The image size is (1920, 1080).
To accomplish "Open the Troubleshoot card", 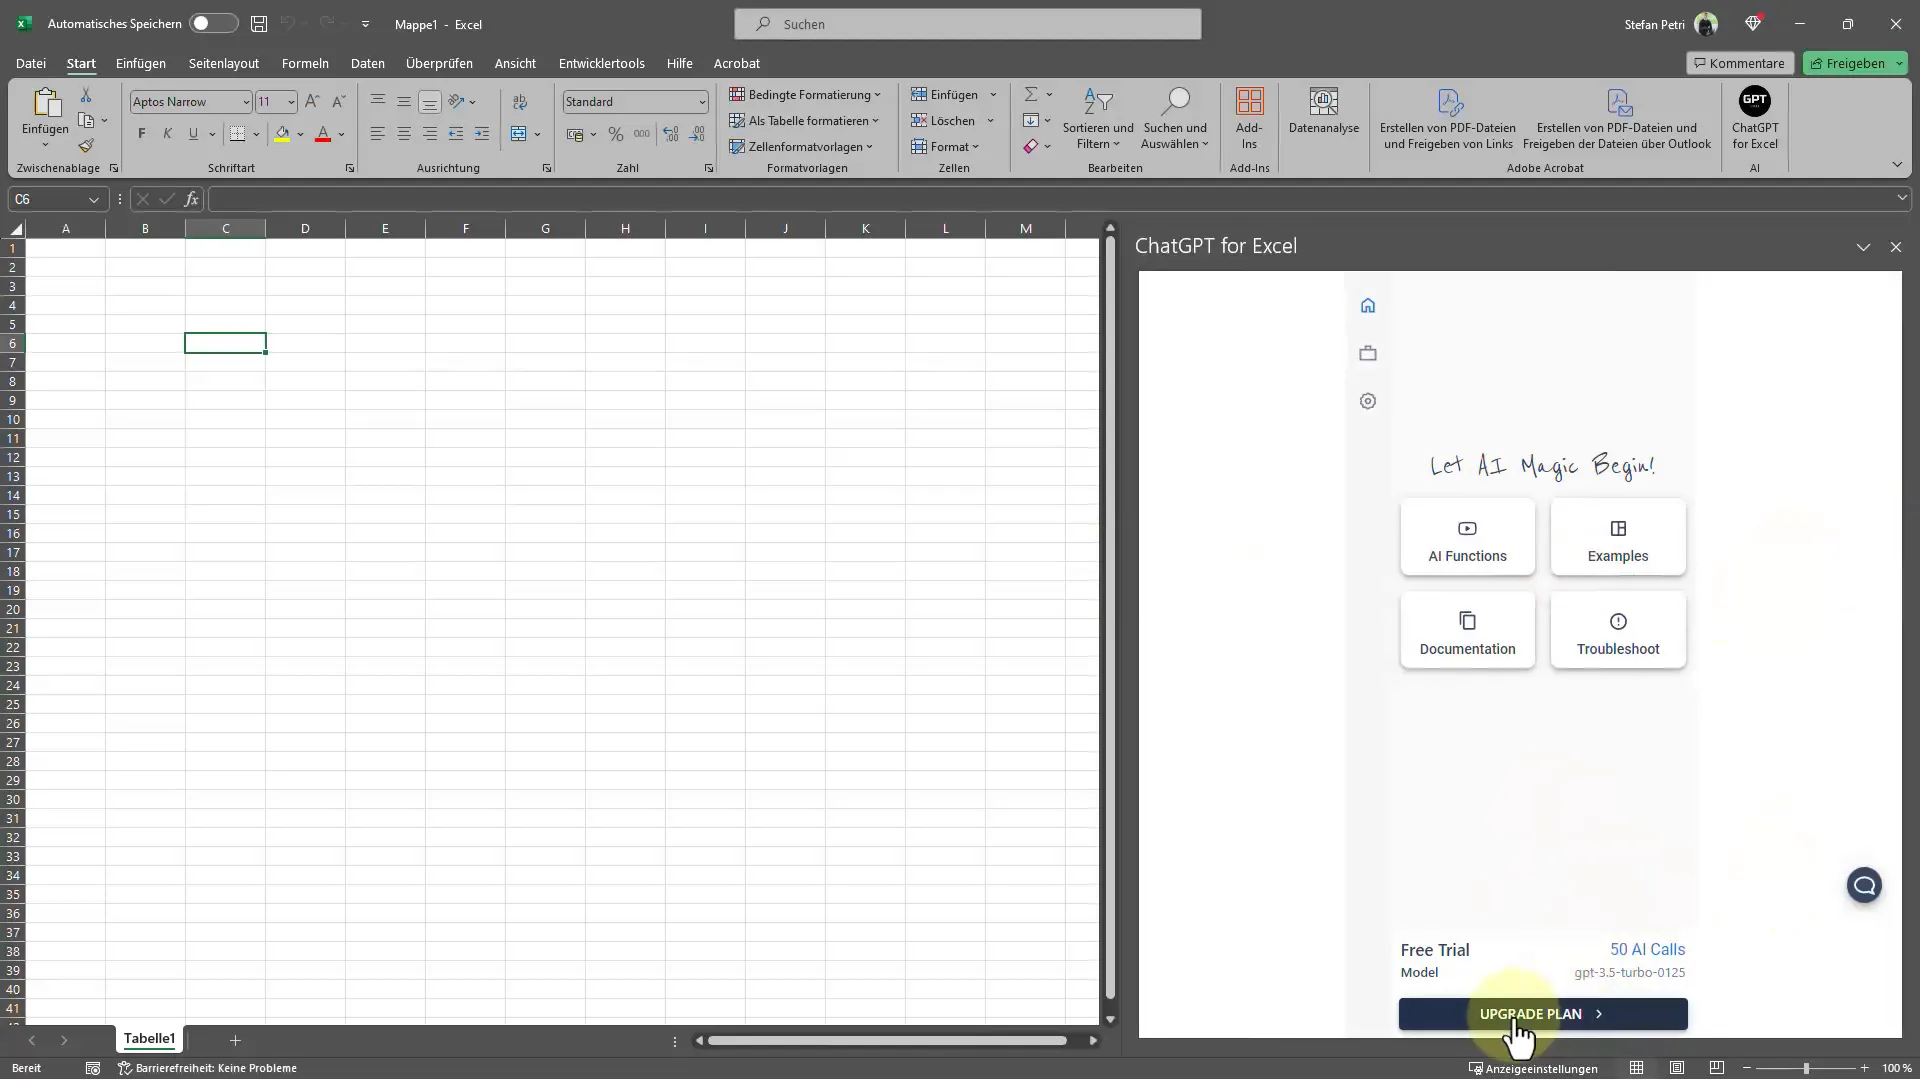I will [x=1618, y=631].
